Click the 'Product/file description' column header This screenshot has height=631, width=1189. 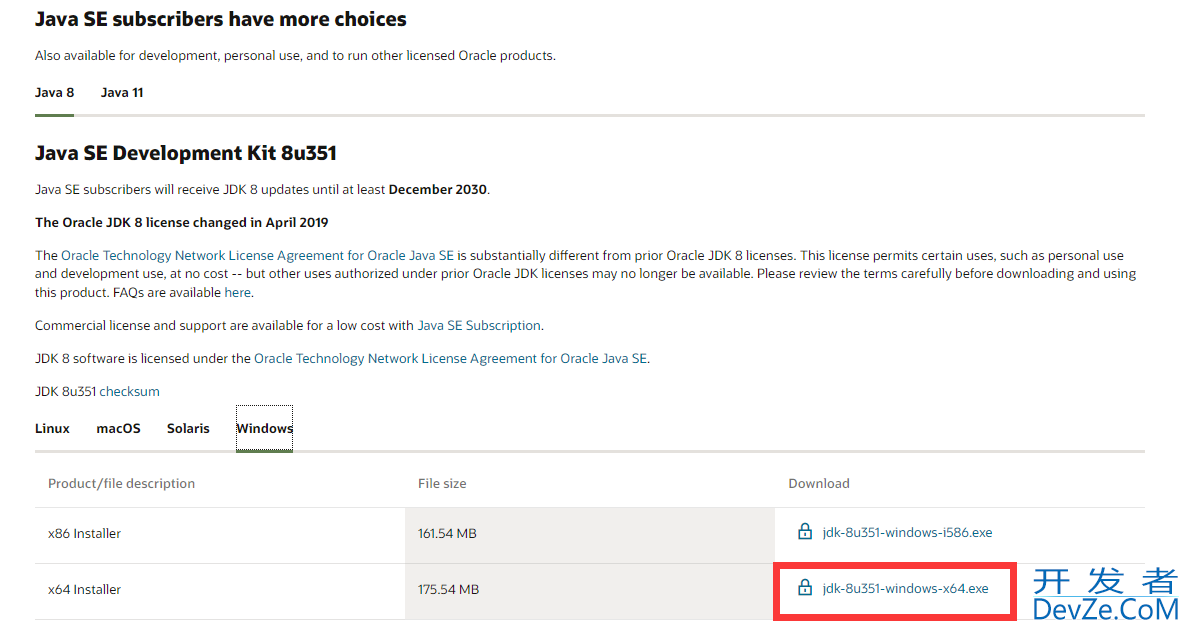121,484
